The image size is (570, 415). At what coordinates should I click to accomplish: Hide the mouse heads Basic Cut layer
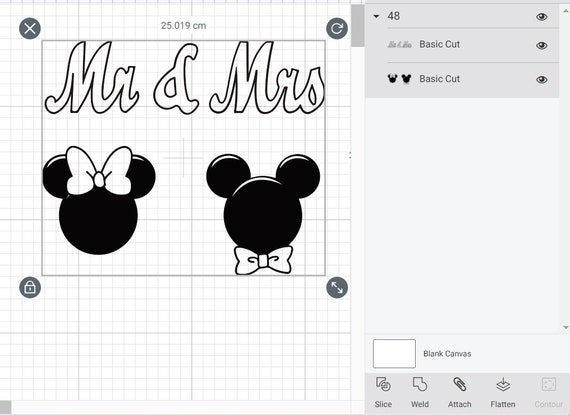(542, 80)
